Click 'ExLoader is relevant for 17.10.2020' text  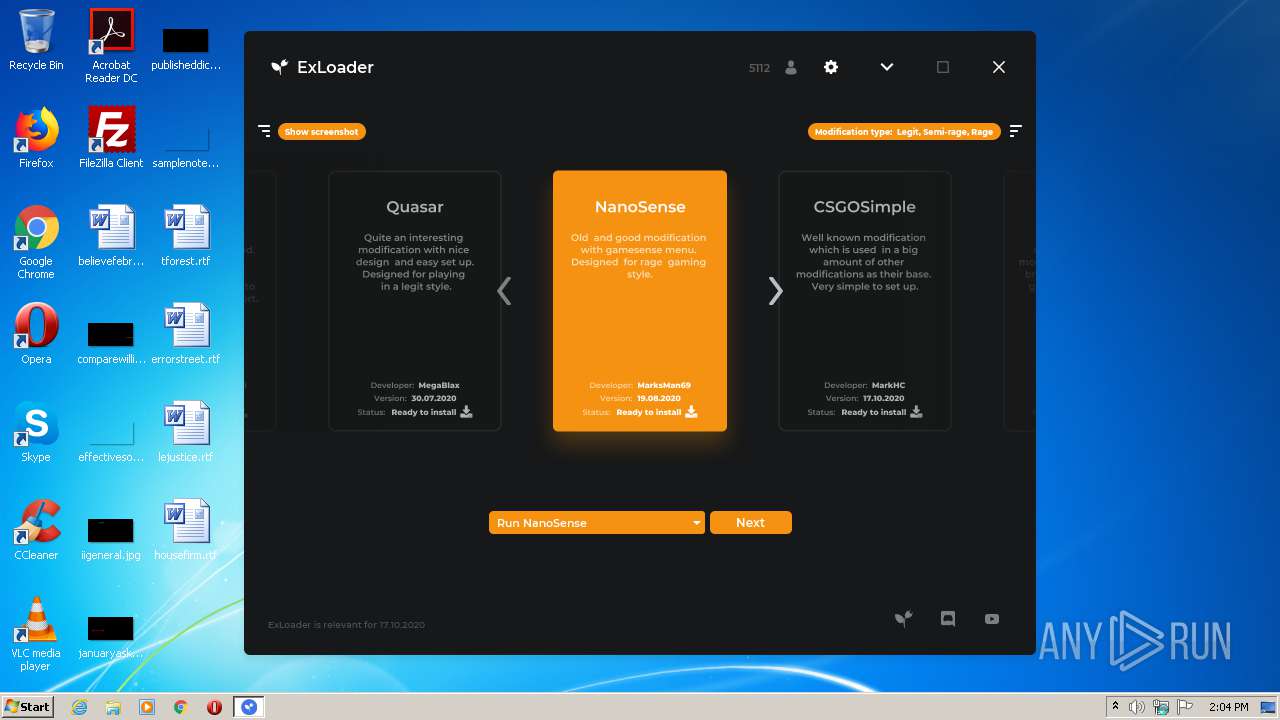(x=346, y=625)
